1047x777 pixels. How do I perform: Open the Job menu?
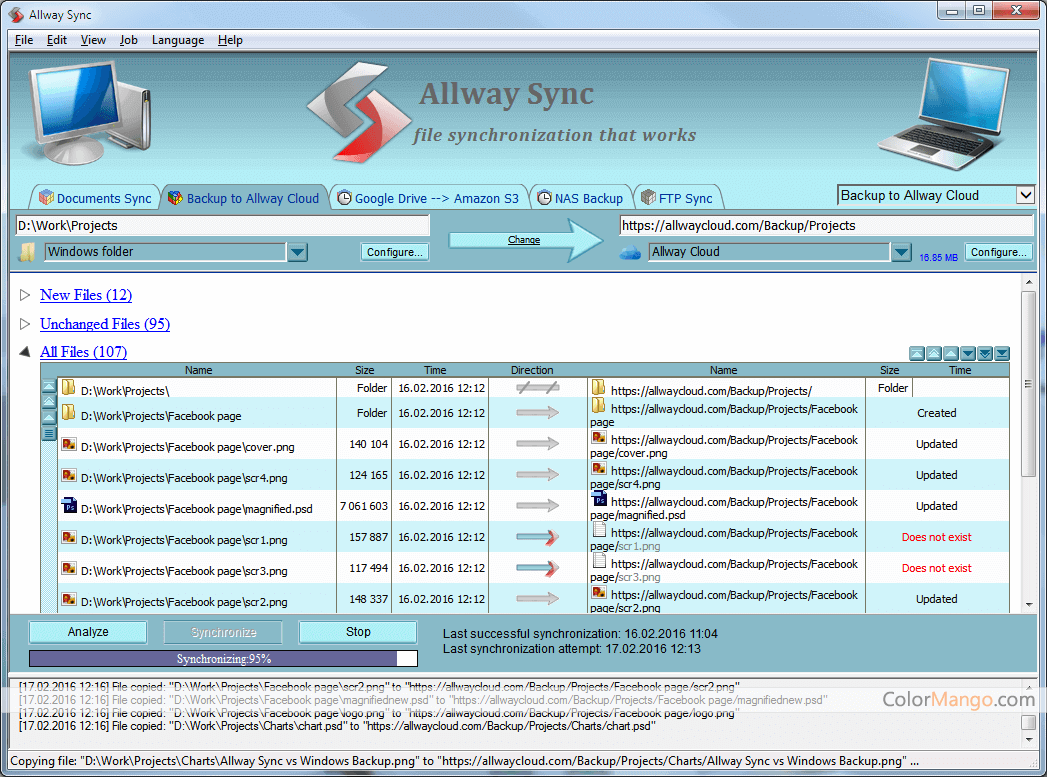click(x=128, y=40)
